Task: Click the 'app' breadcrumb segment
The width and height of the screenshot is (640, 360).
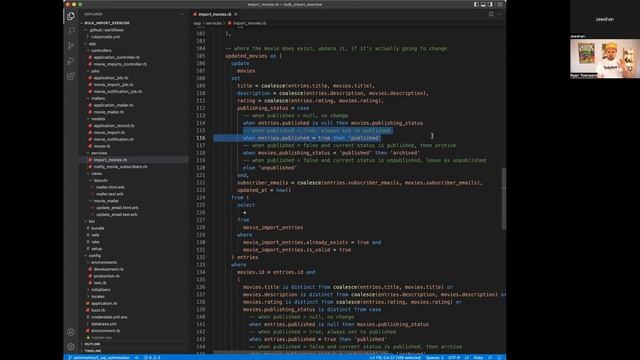Action: 197,23
